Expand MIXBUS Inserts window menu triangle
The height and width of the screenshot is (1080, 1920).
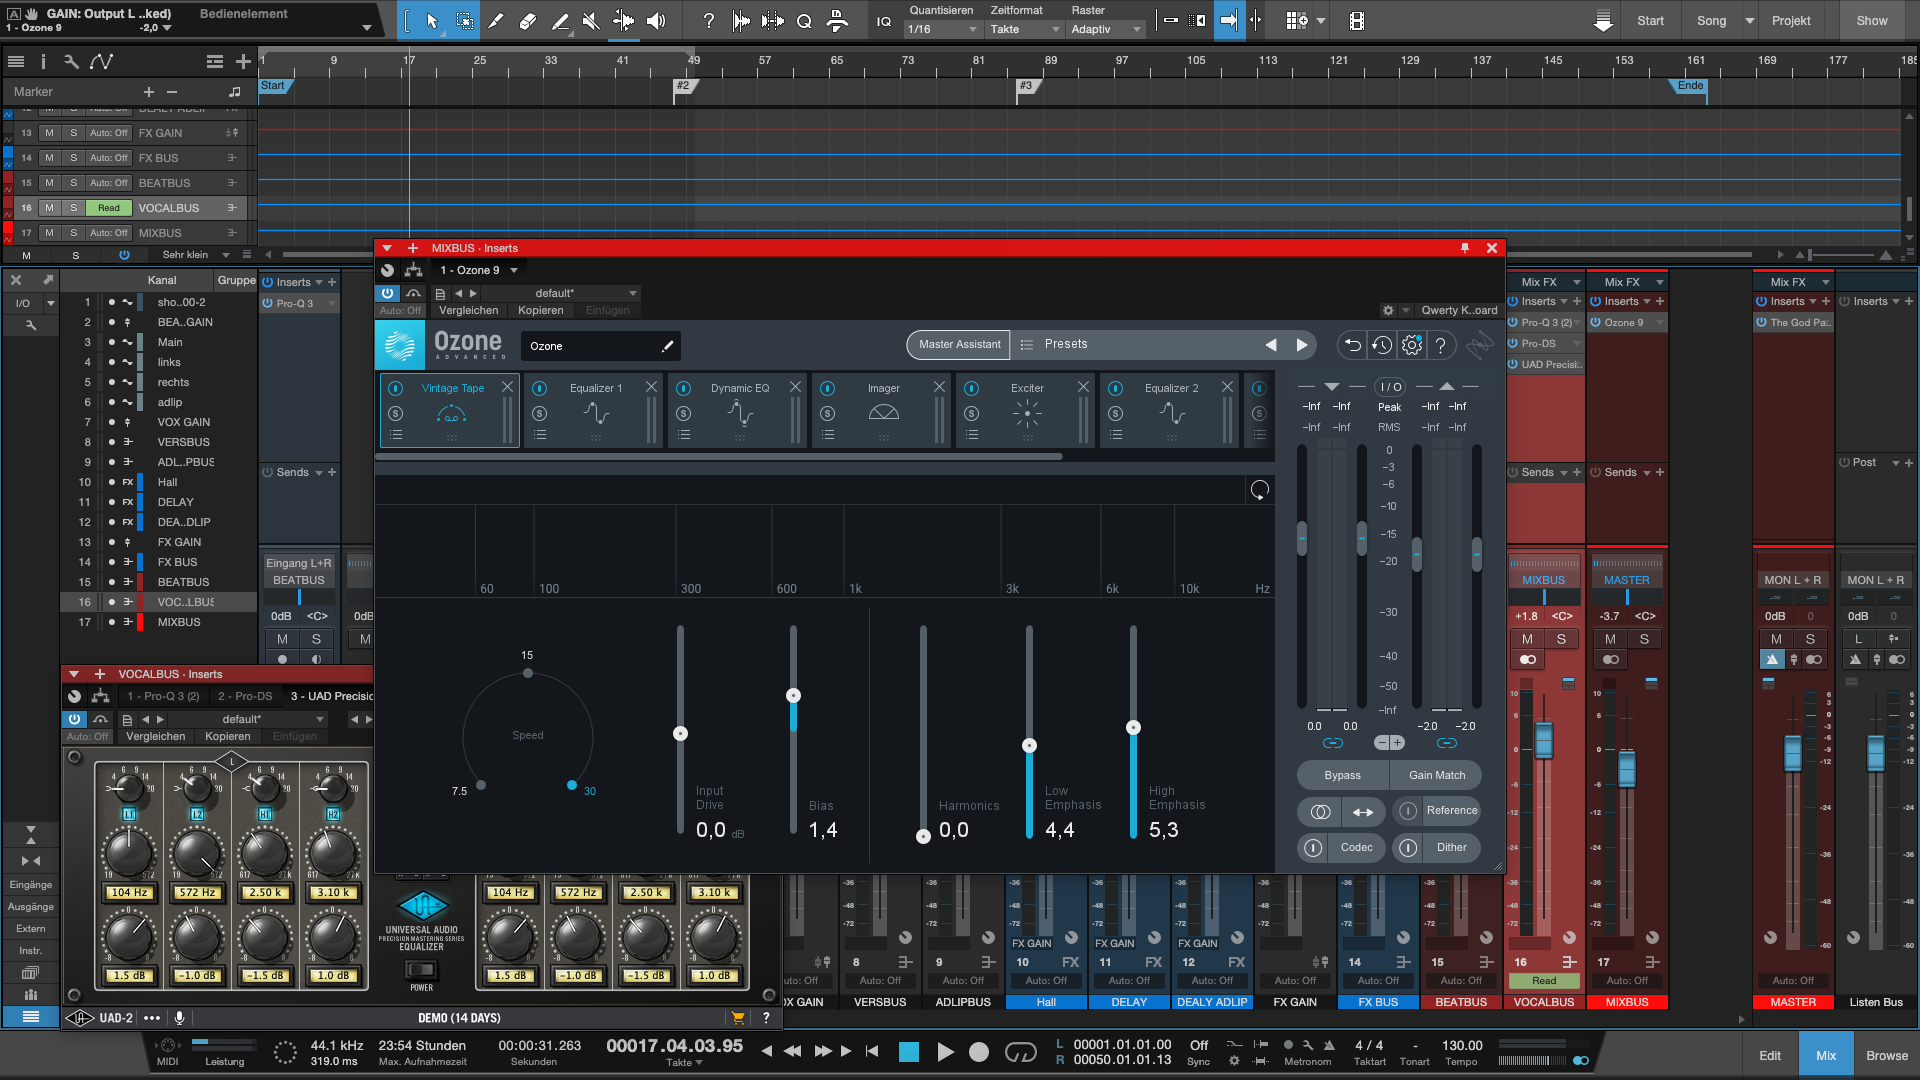[387, 248]
